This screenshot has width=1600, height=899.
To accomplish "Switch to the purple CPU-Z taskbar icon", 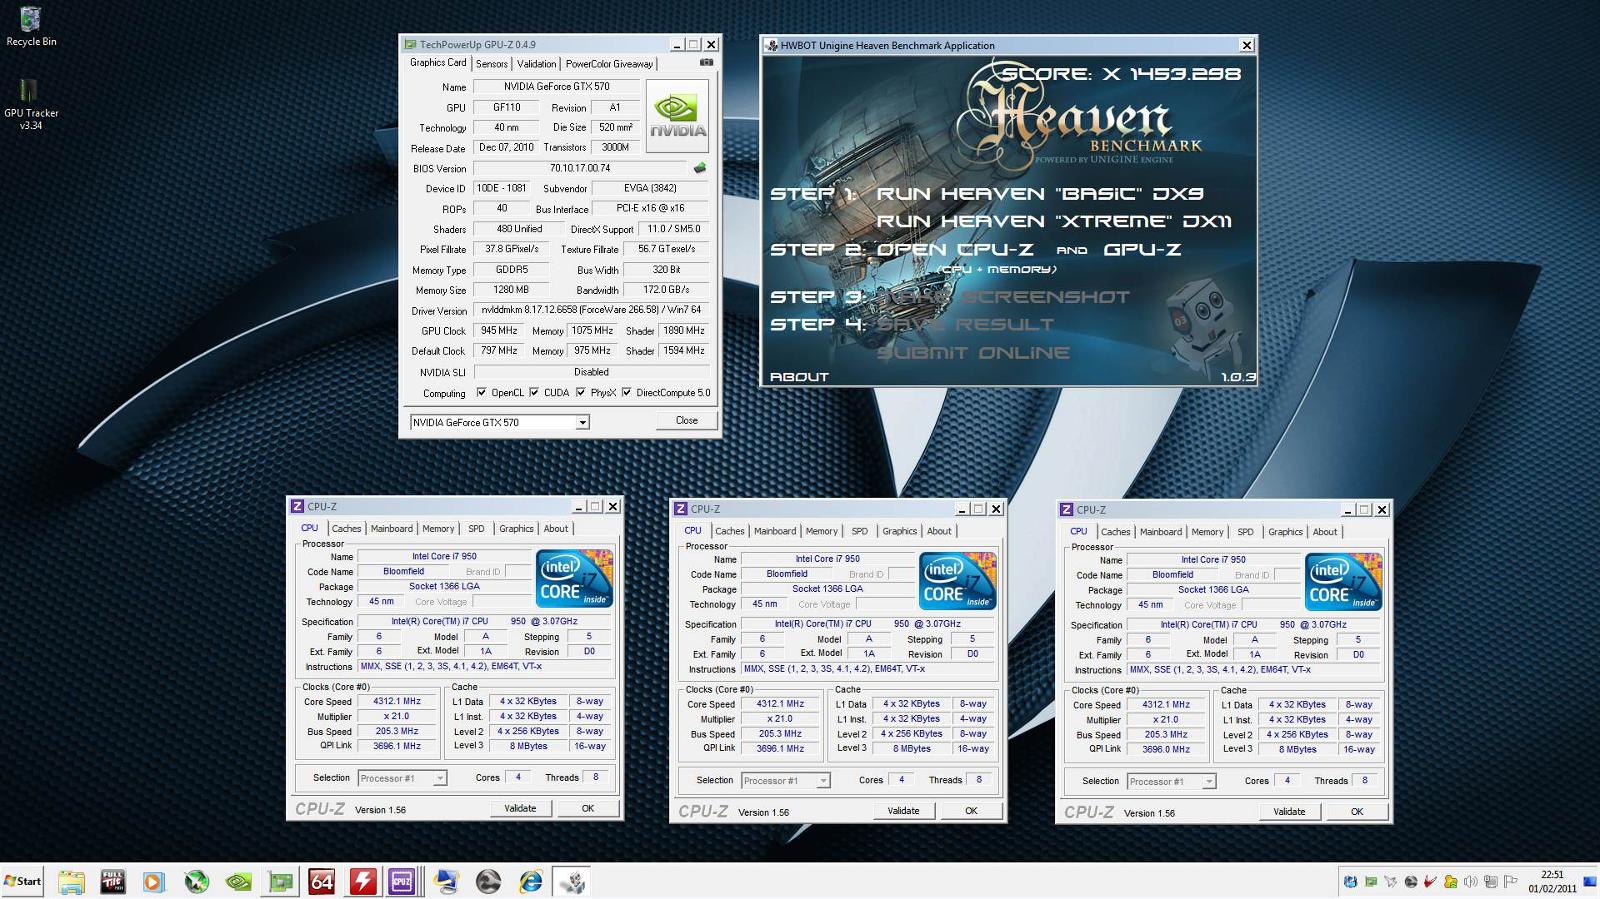I will point(402,881).
